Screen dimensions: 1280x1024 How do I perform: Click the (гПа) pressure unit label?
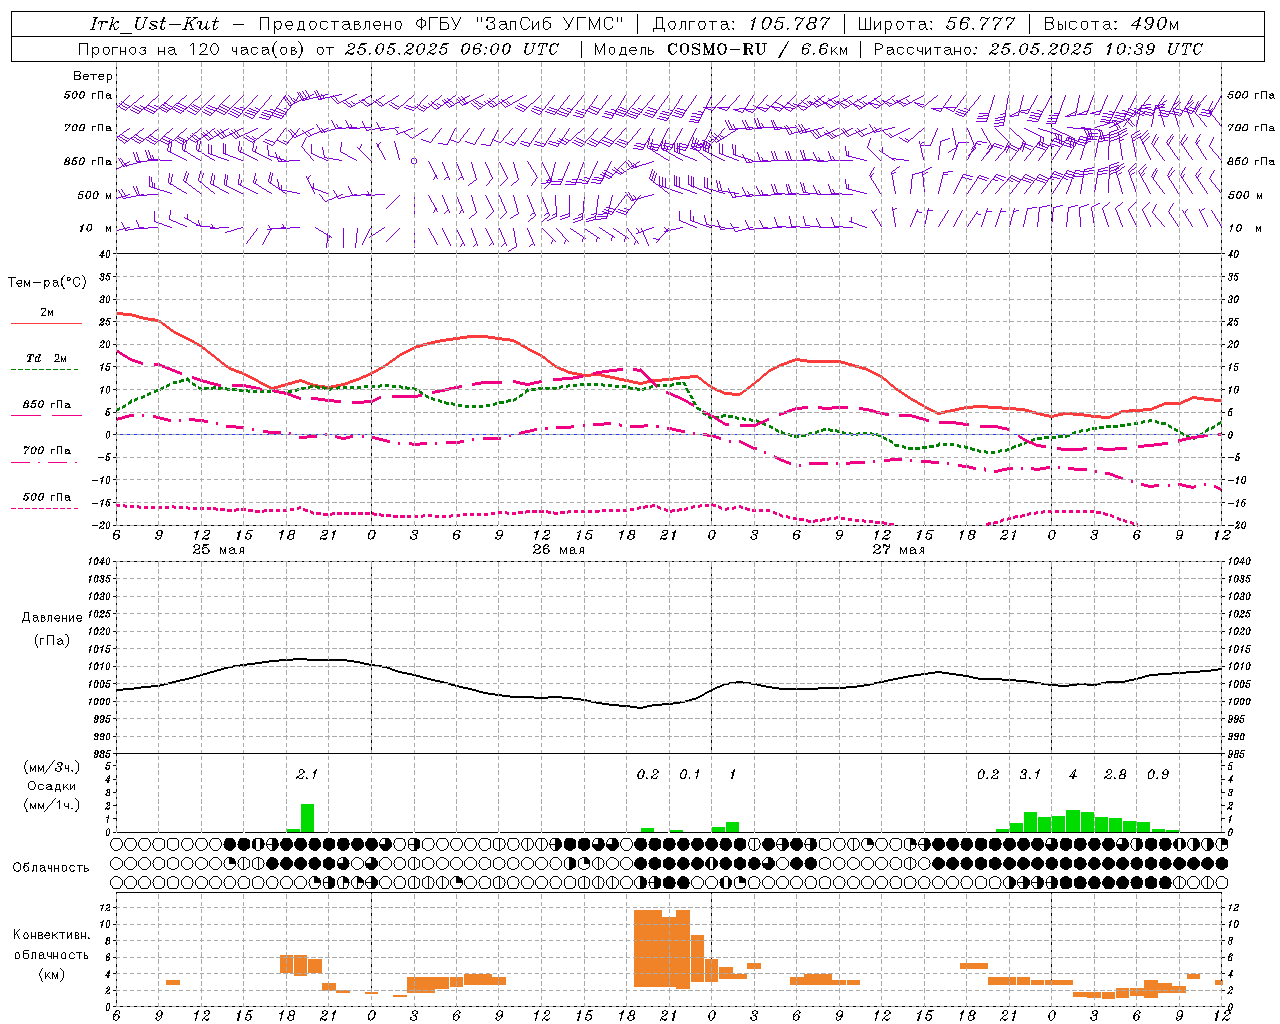[x=52, y=641]
